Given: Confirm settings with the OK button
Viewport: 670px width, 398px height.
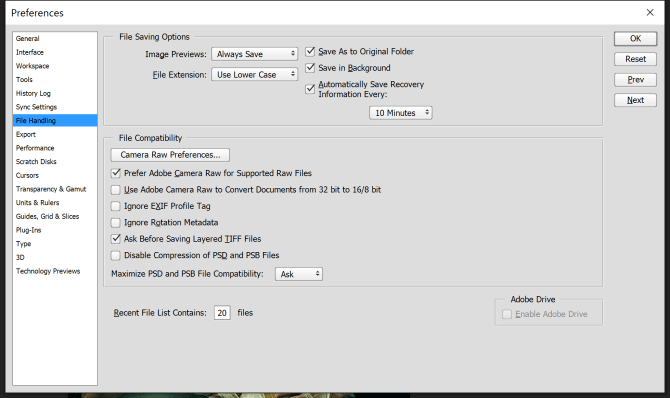Looking at the screenshot, I should point(635,38).
